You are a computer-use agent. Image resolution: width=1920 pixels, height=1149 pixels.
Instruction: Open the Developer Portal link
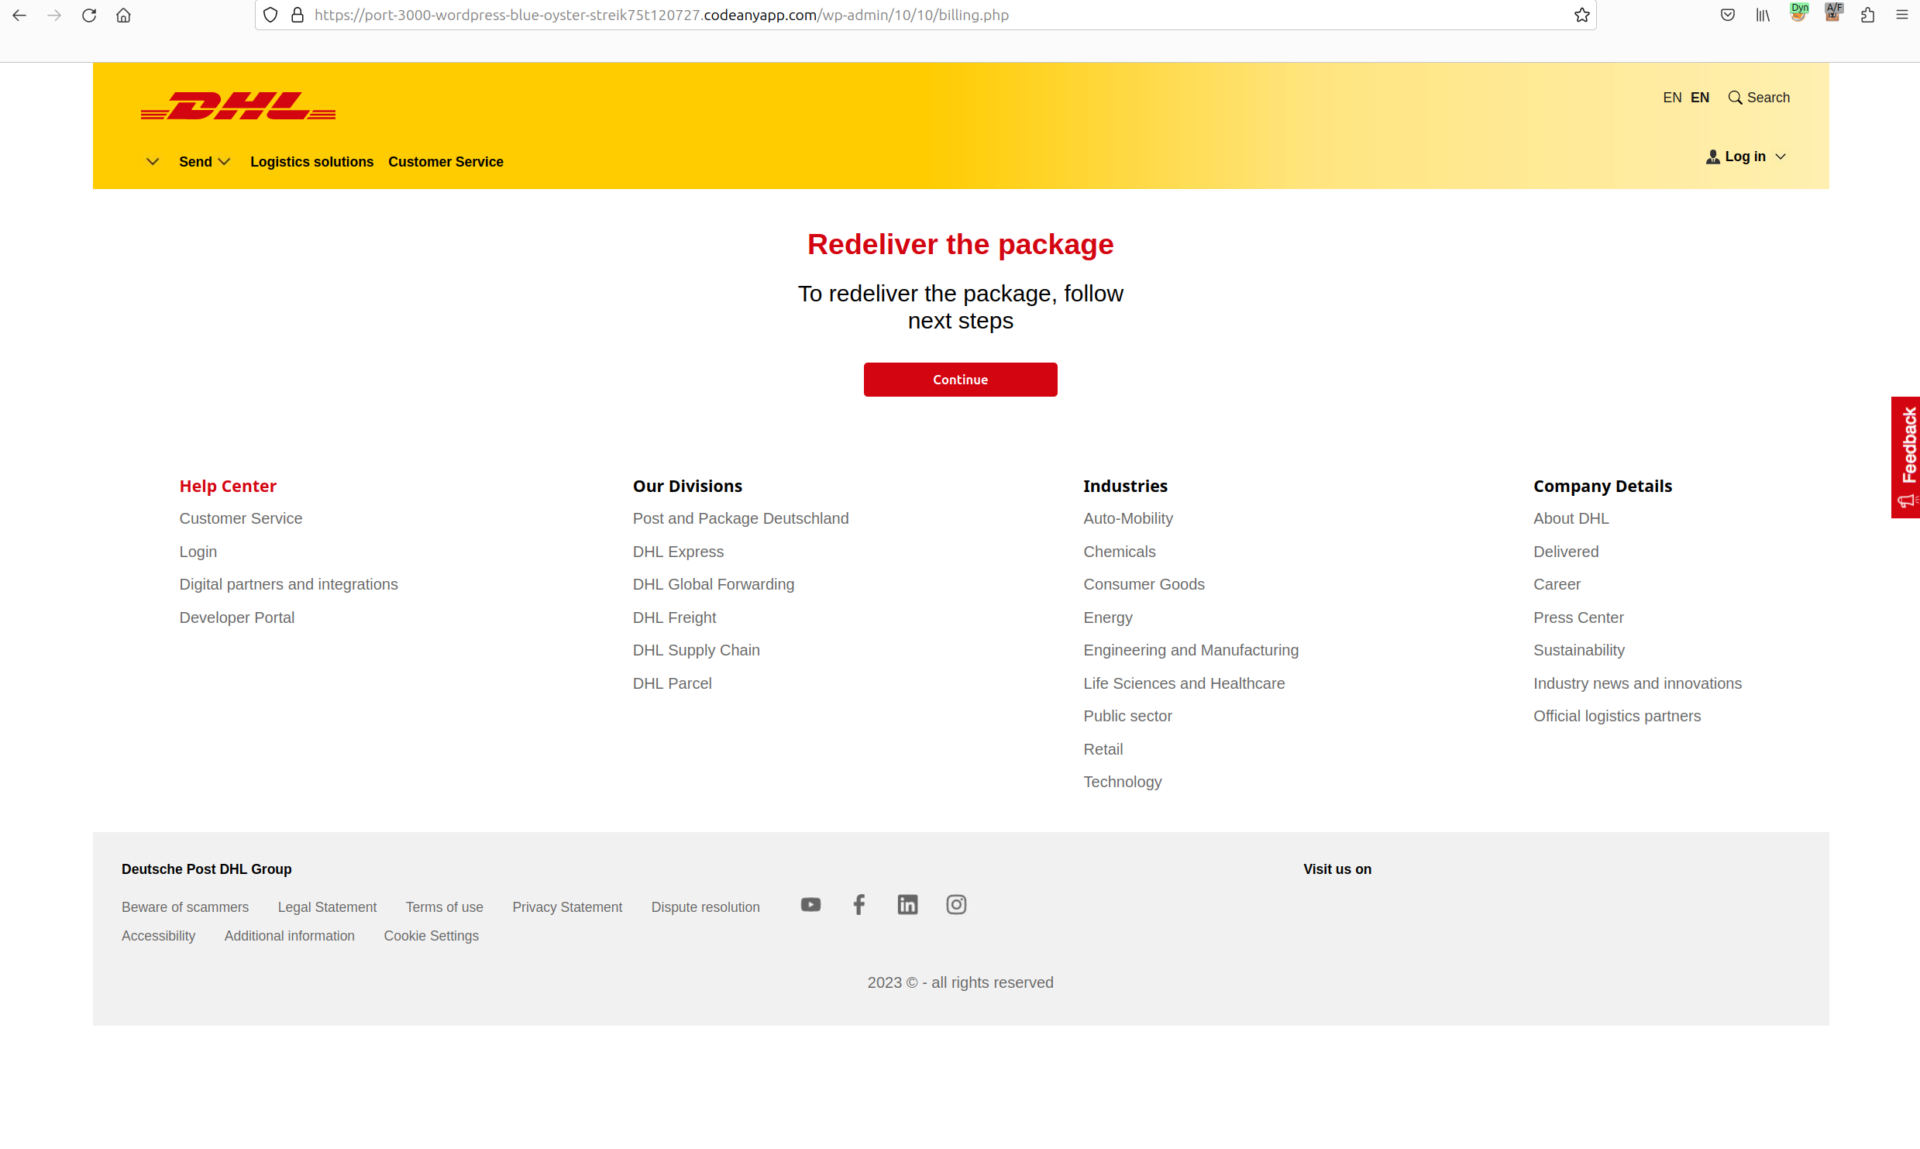[237, 618]
